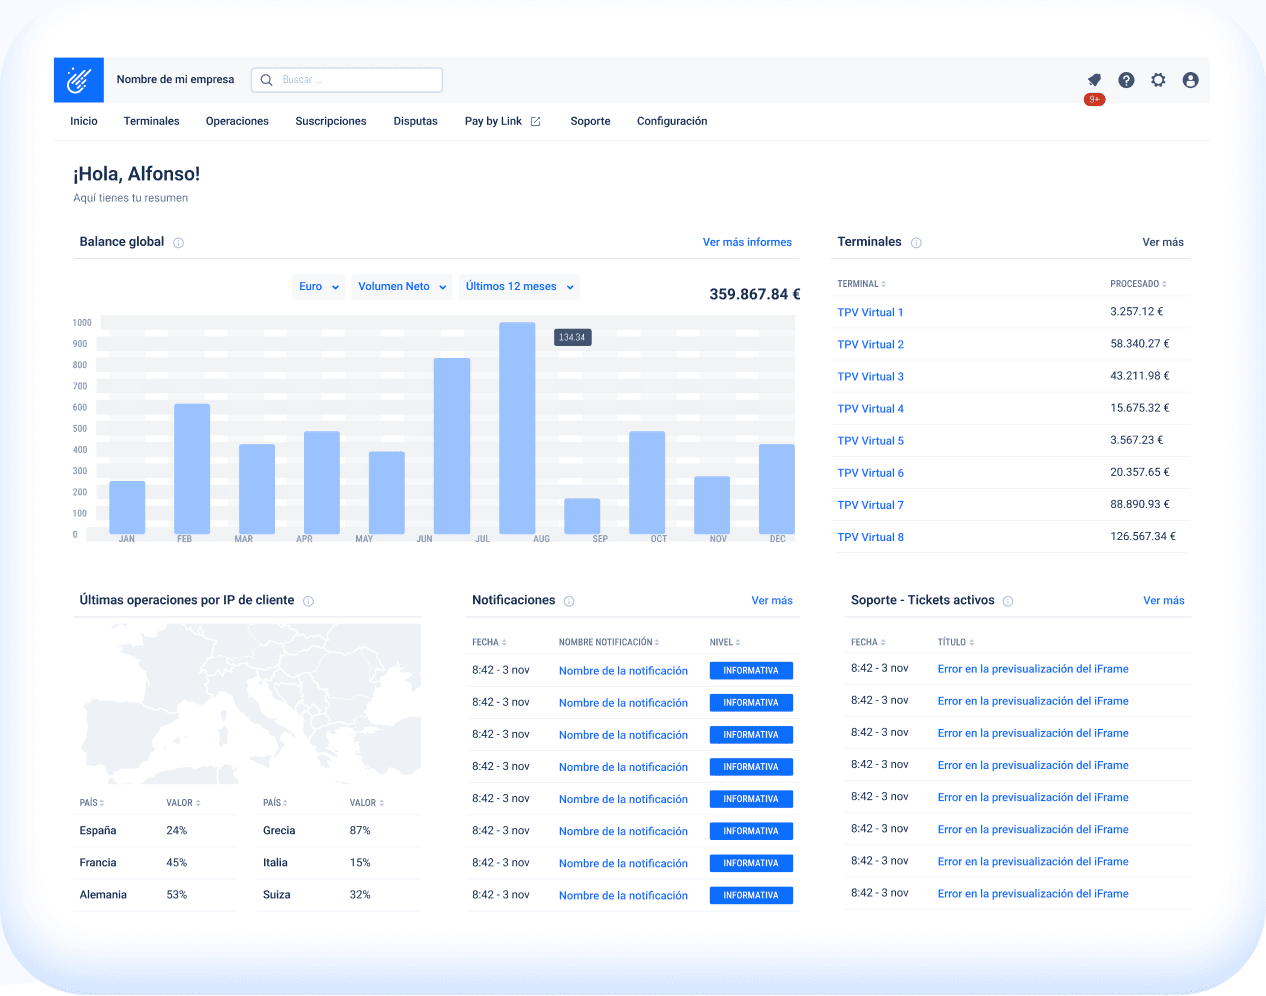
Task: Open the Terminales menu item
Action: pyautogui.click(x=152, y=122)
